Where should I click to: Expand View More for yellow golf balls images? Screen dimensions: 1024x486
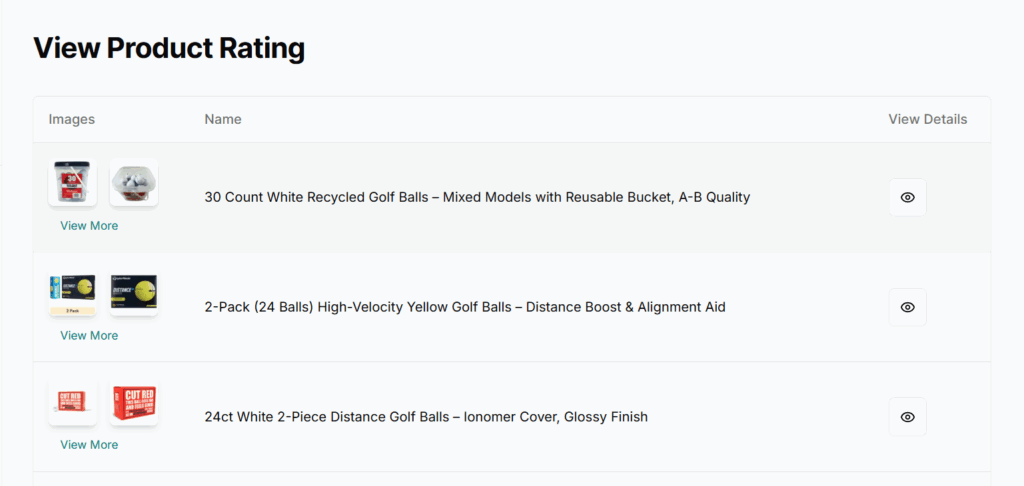(89, 336)
